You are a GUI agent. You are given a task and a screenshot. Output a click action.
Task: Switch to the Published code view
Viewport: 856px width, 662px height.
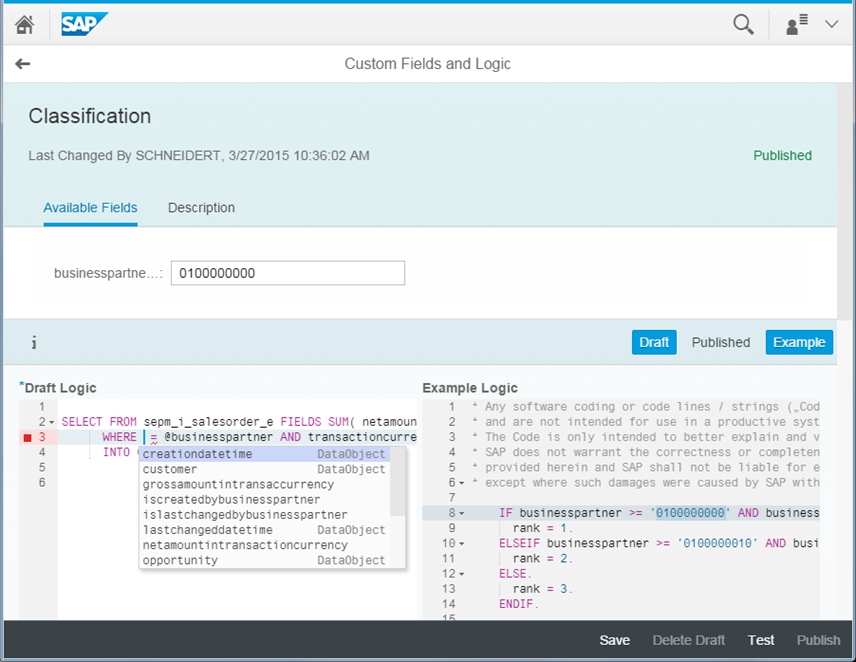[x=720, y=342]
